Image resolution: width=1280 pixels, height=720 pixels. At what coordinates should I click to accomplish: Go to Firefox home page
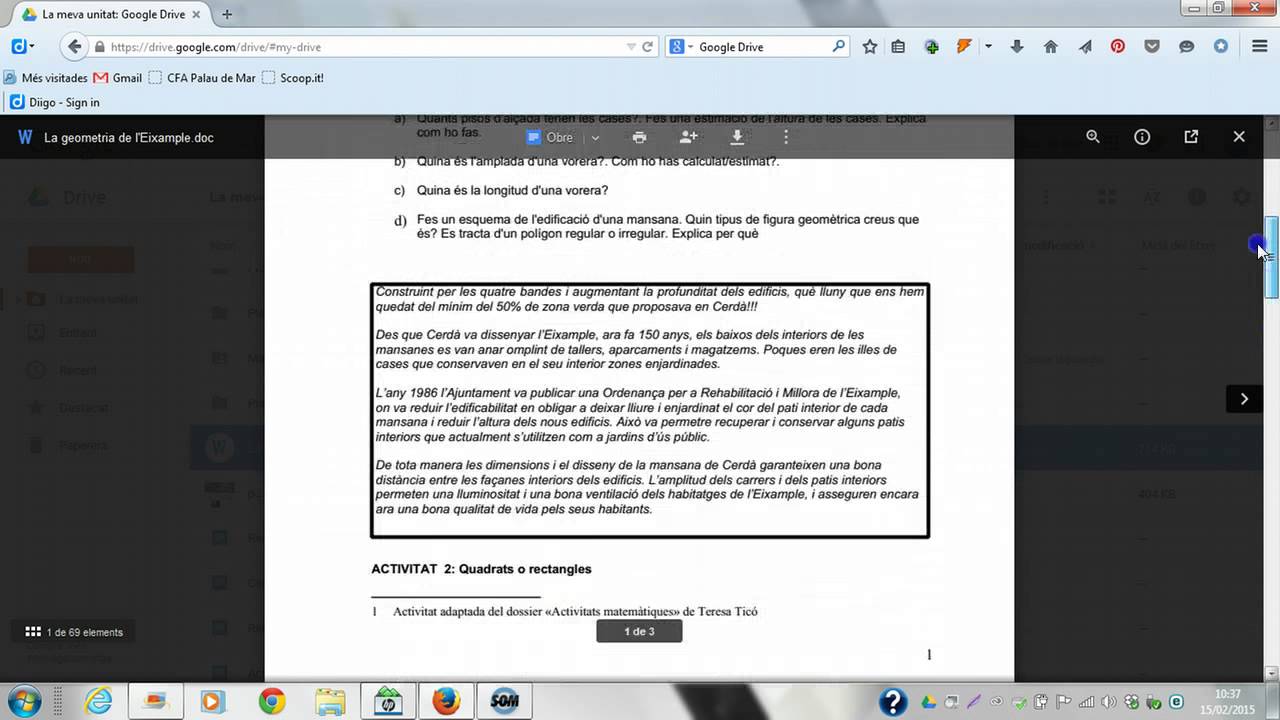click(x=1050, y=47)
